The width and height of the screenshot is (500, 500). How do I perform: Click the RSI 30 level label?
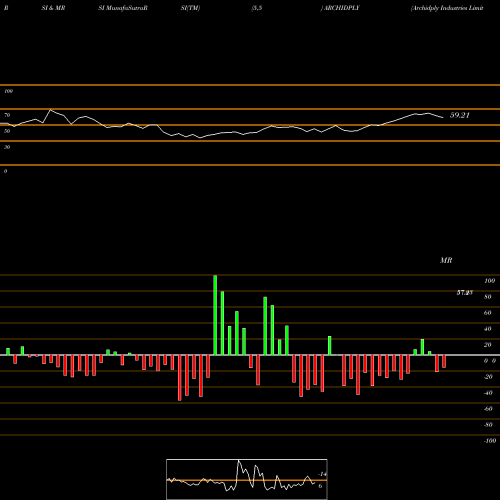(x=7, y=147)
